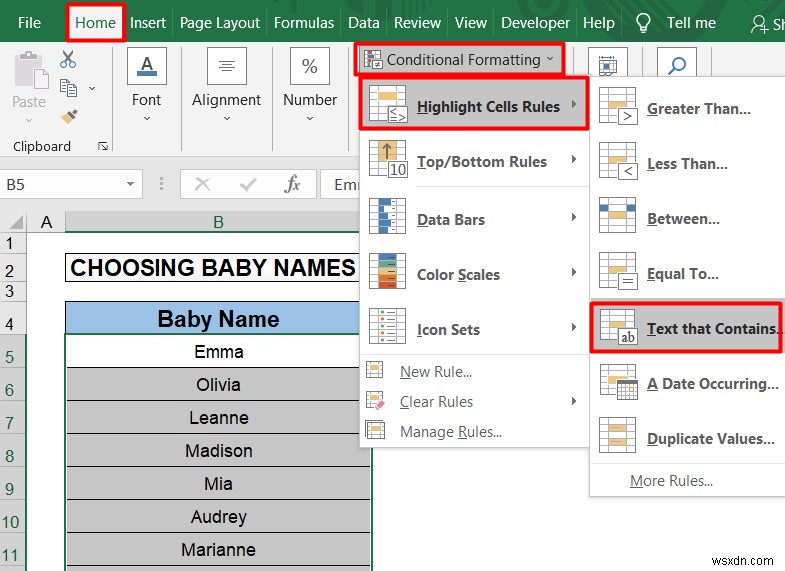Select the Format Painter brush icon
Image resolution: width=785 pixels, height=571 pixels.
69,117
